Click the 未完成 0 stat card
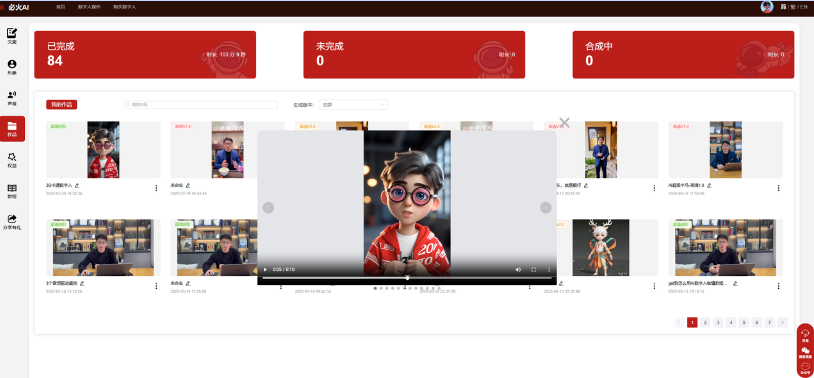814x378 pixels. point(414,55)
